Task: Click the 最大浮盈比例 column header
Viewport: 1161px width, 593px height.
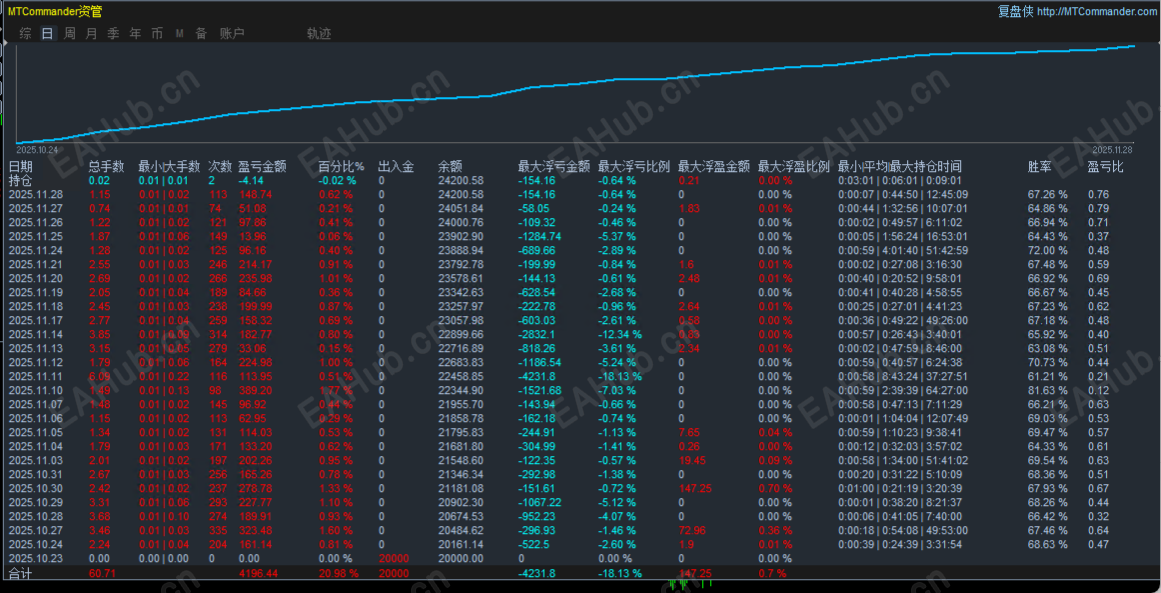Action: click(x=794, y=167)
